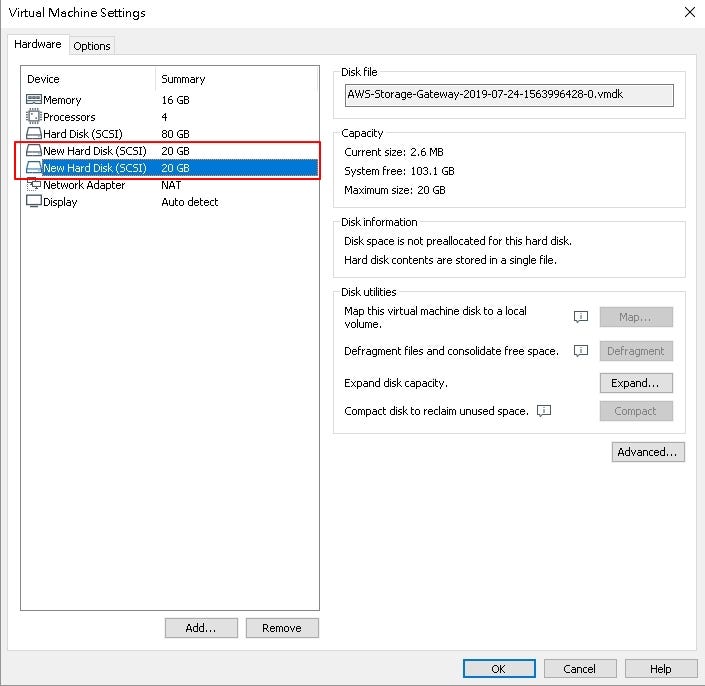Switch to the Hardware tab

38,45
